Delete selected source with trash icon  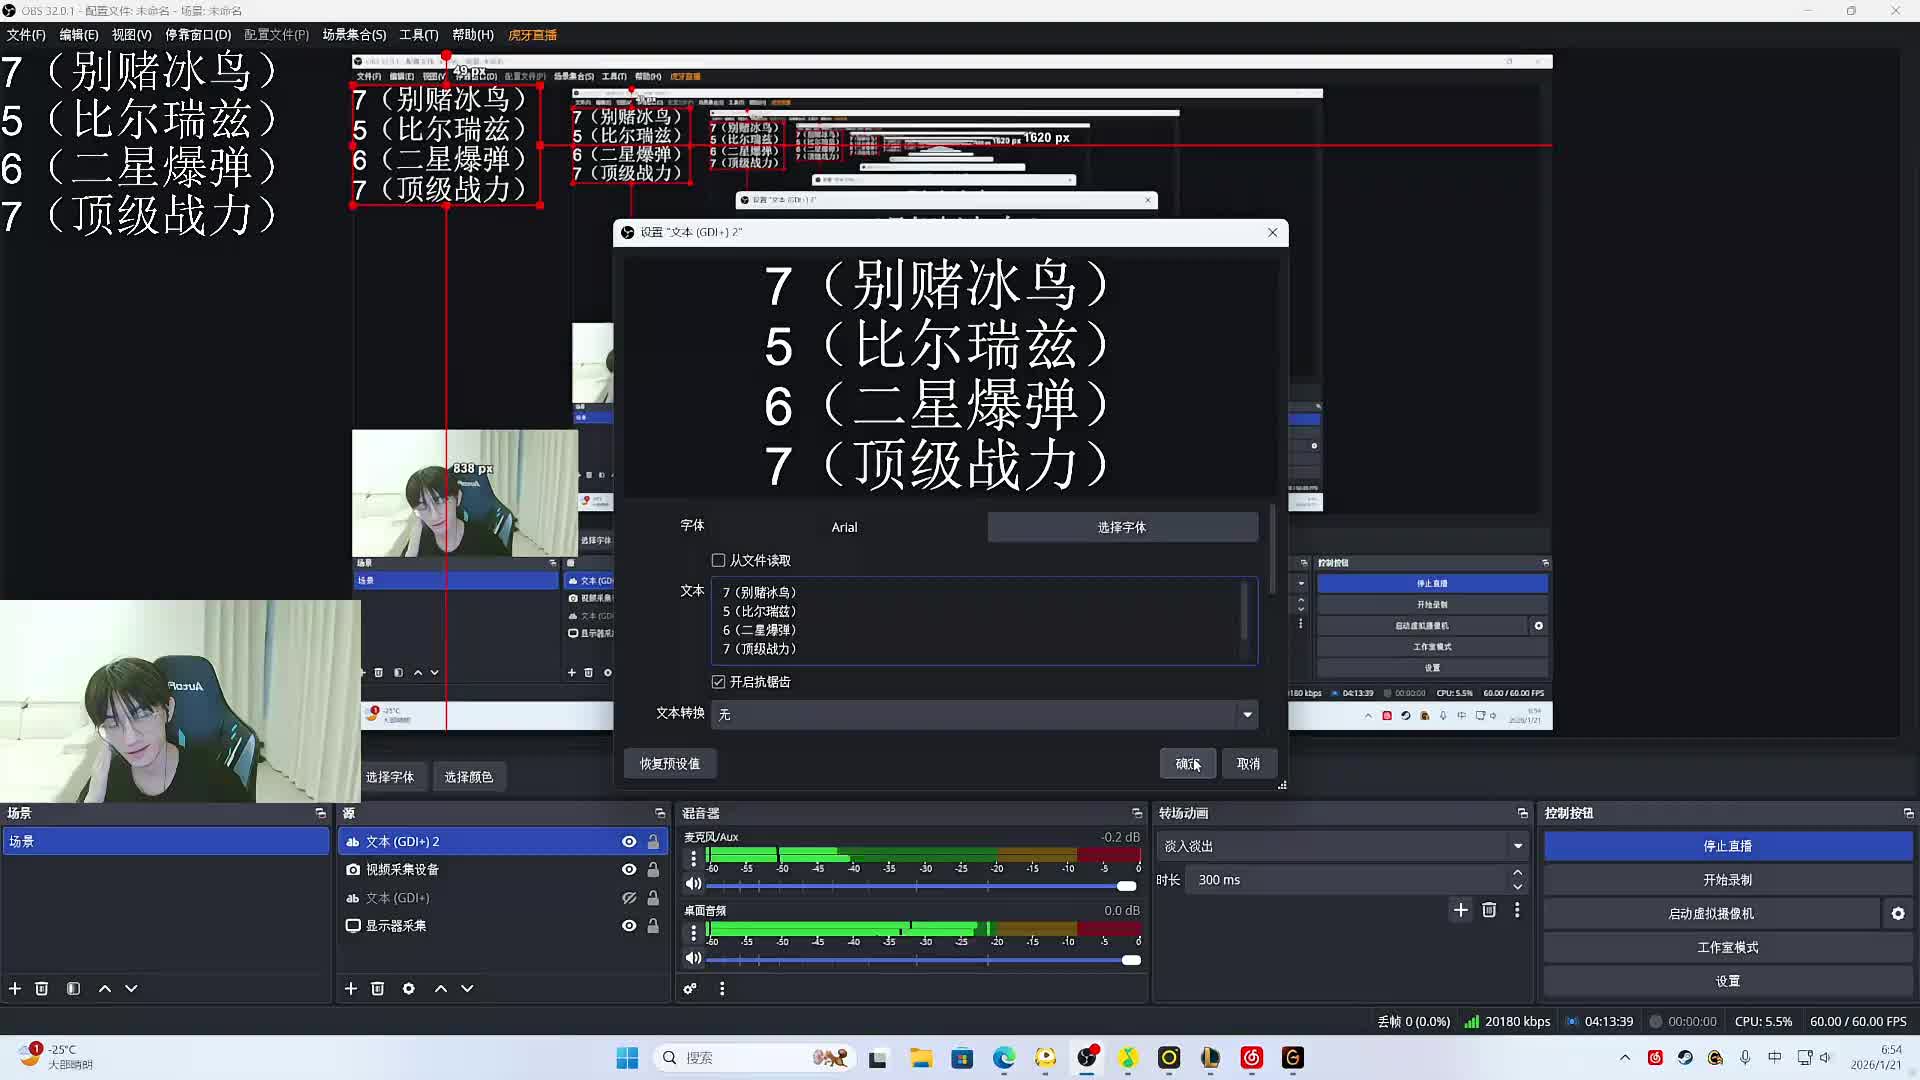(x=378, y=989)
